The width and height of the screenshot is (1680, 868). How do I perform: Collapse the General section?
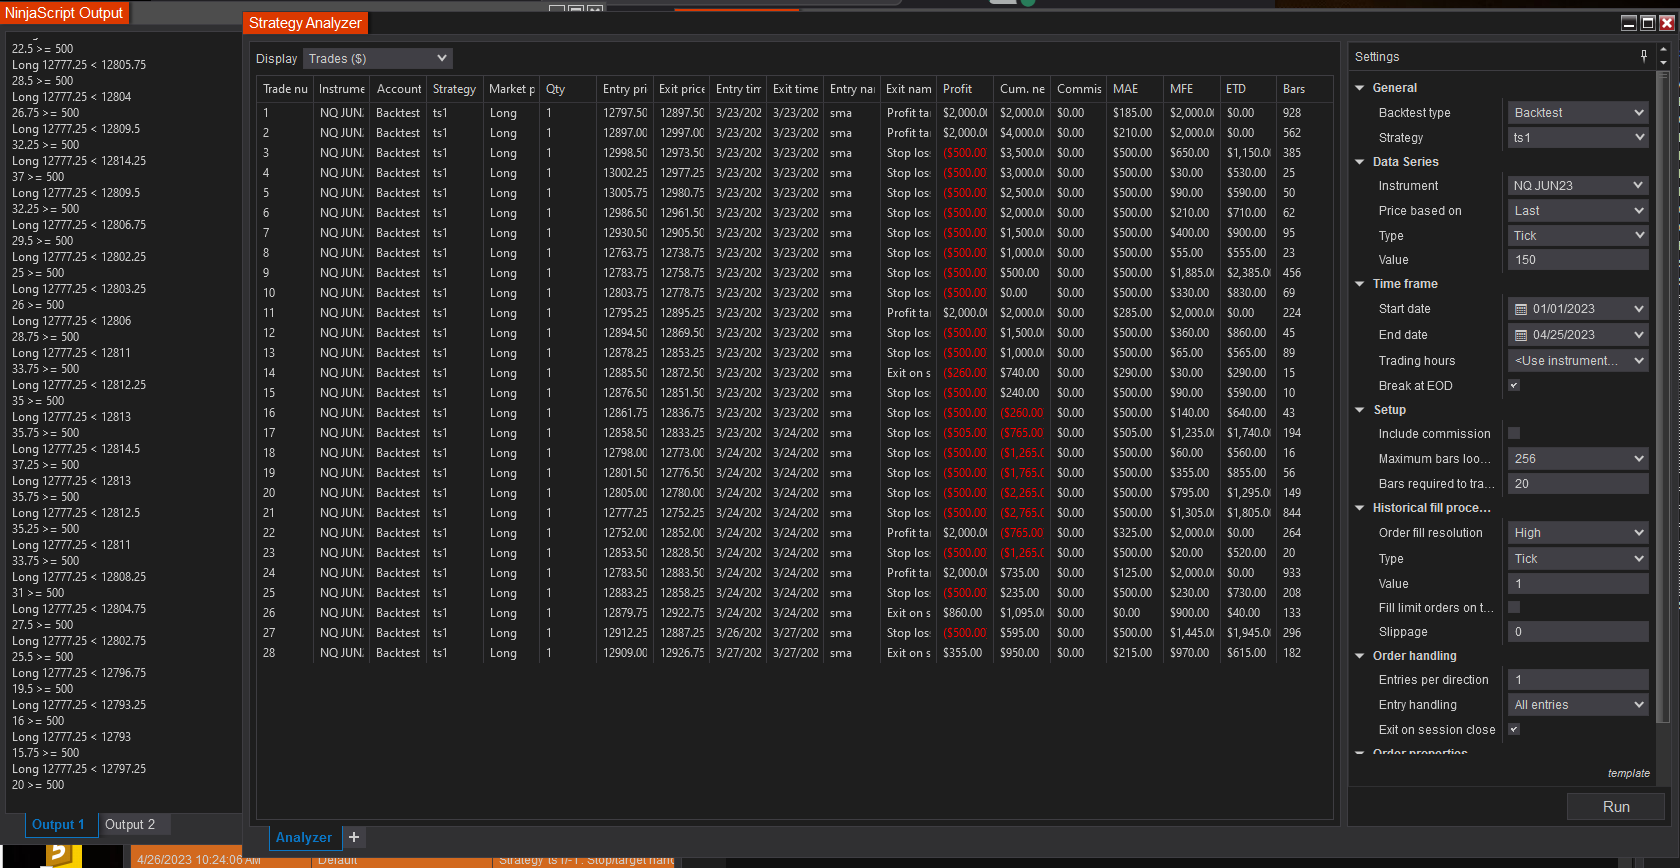coord(1360,88)
